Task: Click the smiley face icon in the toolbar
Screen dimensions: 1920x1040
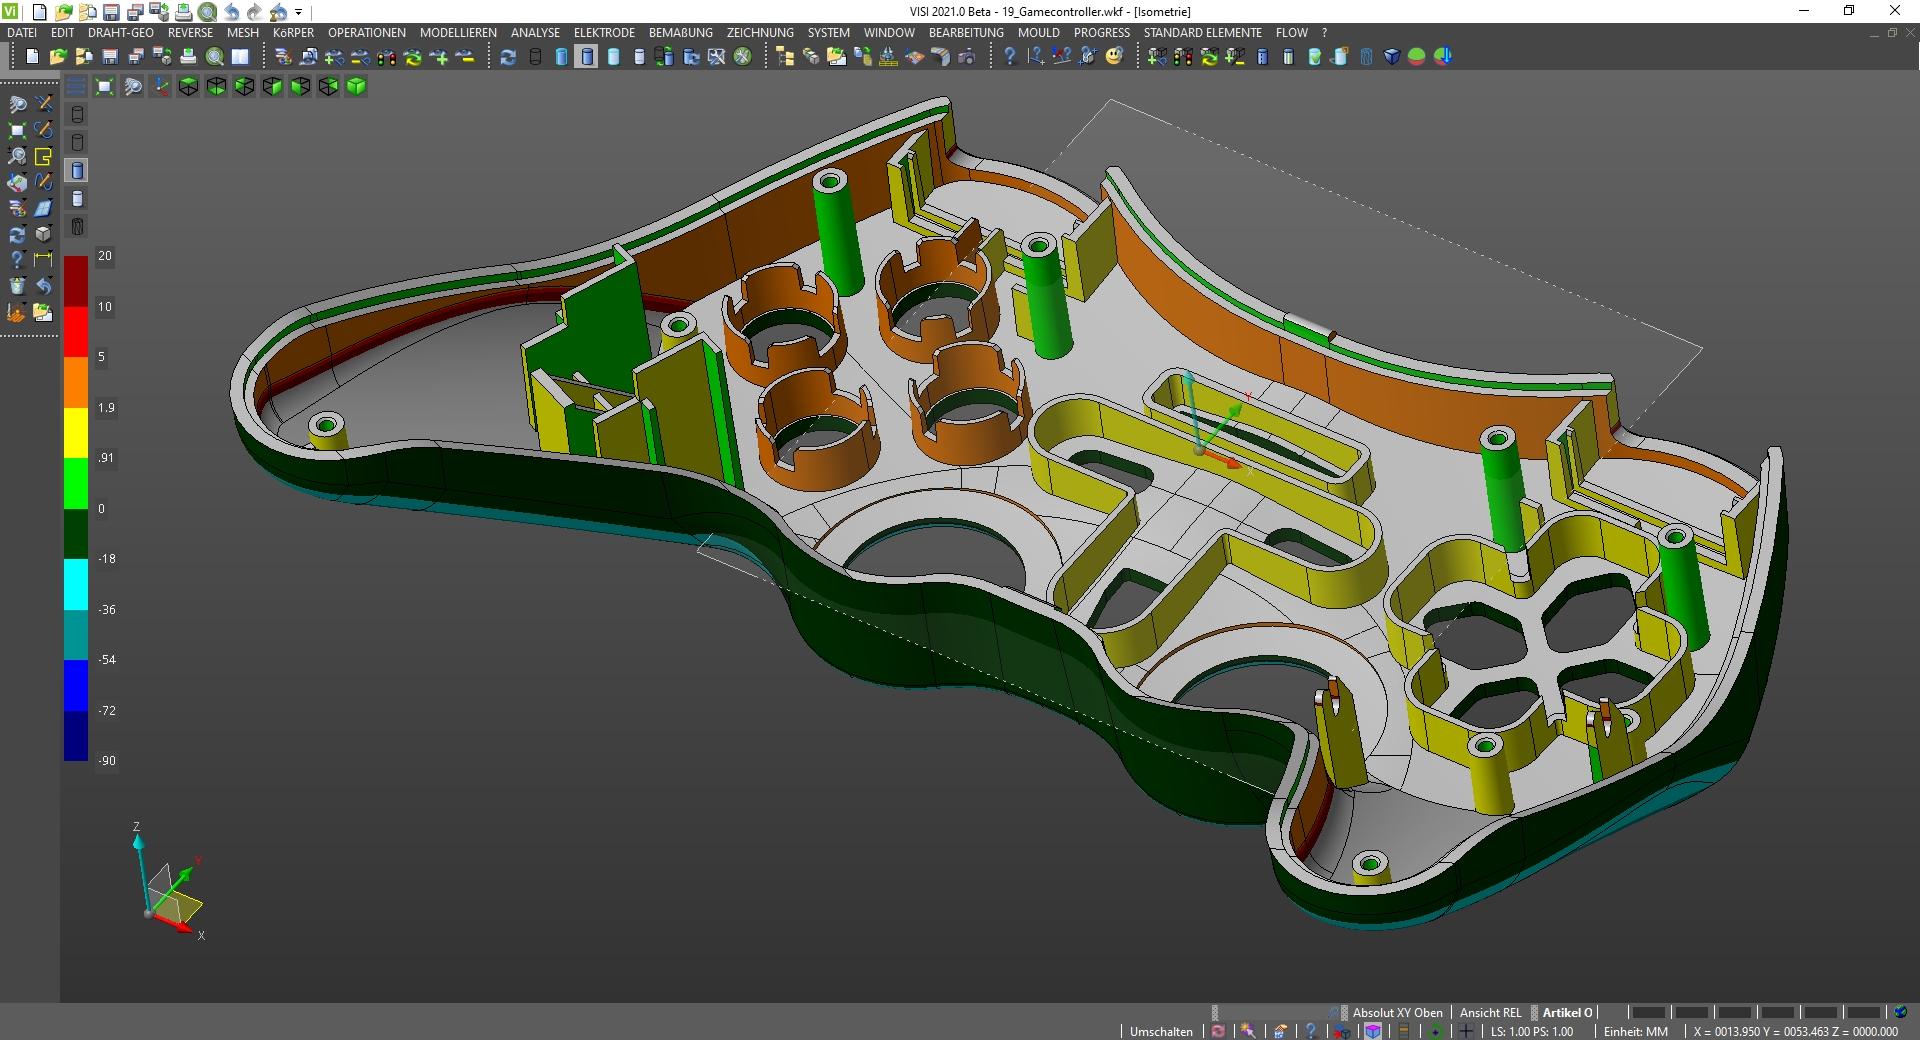Action: pos(1114,57)
